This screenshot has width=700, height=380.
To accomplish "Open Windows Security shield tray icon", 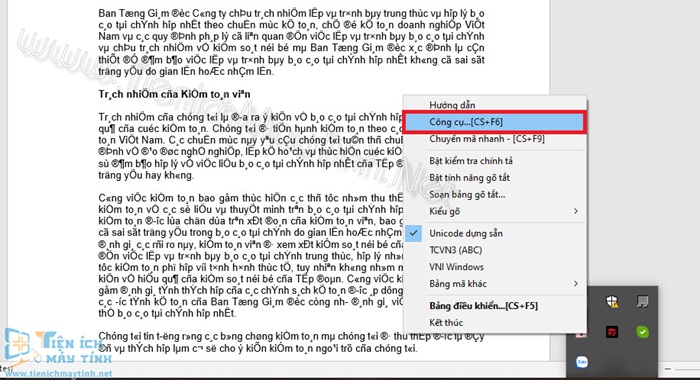I will coord(612,302).
